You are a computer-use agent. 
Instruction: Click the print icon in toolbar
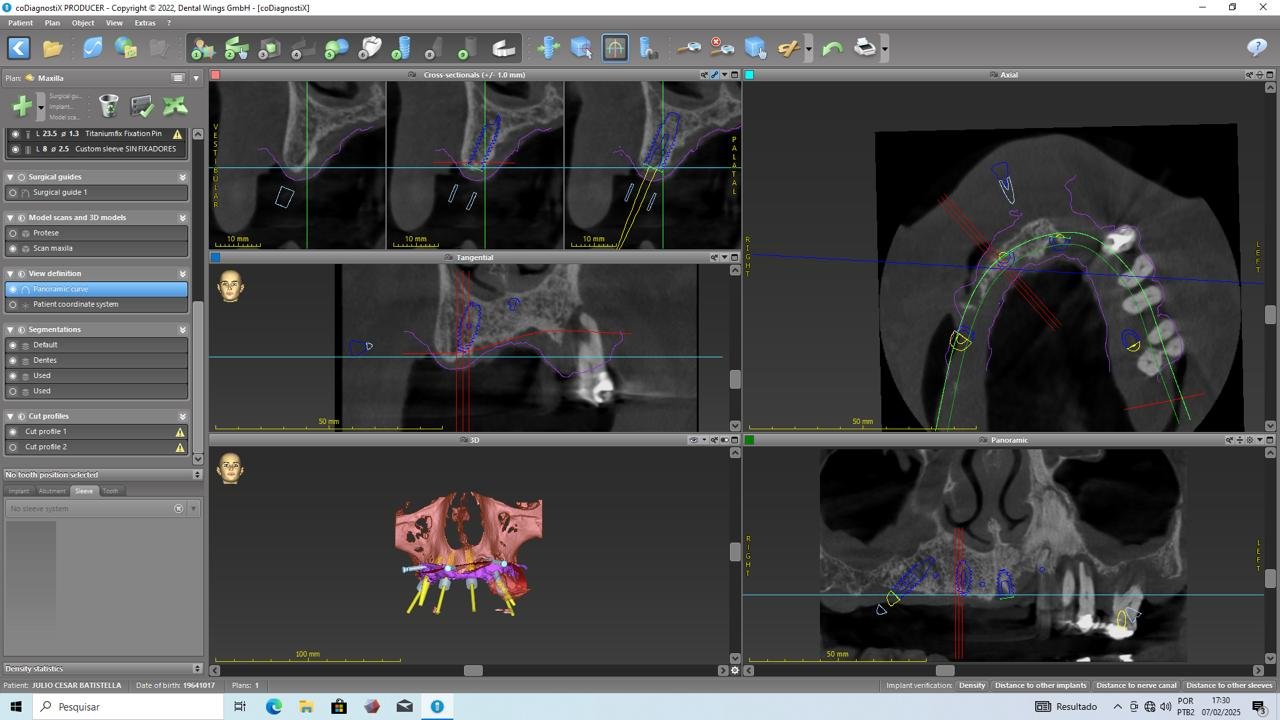pos(865,47)
